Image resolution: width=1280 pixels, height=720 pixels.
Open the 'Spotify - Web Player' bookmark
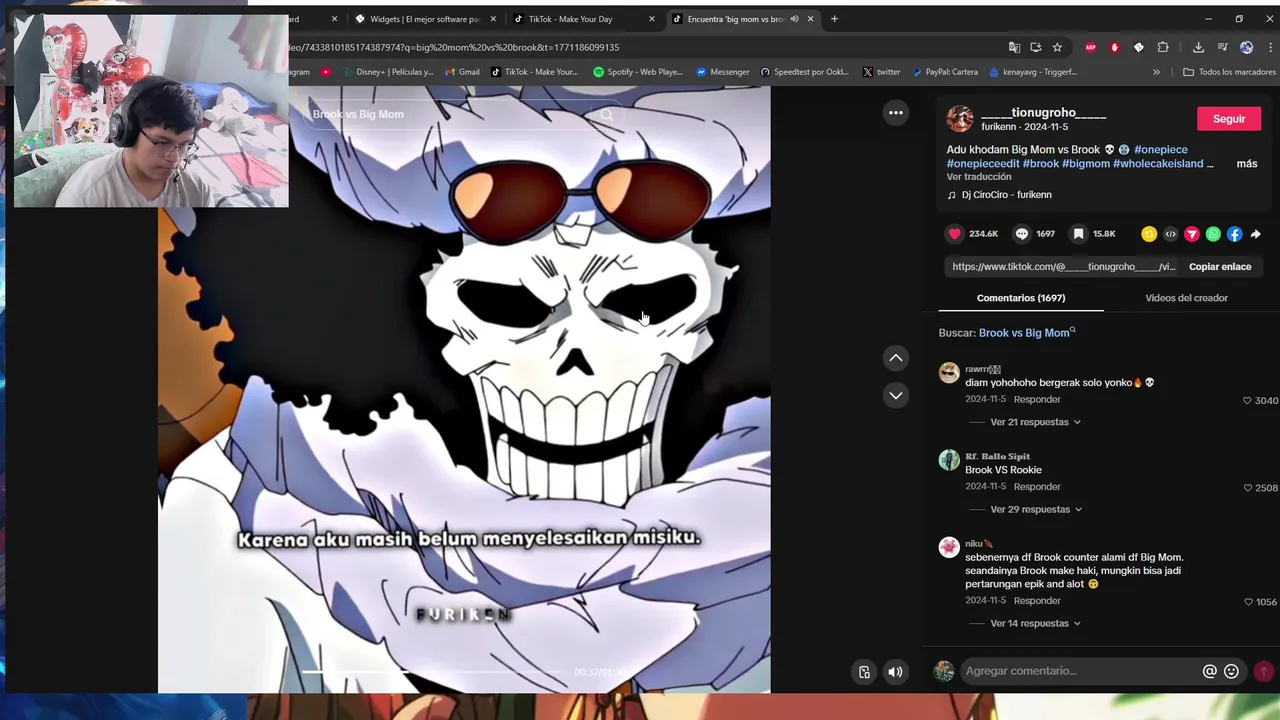tap(638, 72)
